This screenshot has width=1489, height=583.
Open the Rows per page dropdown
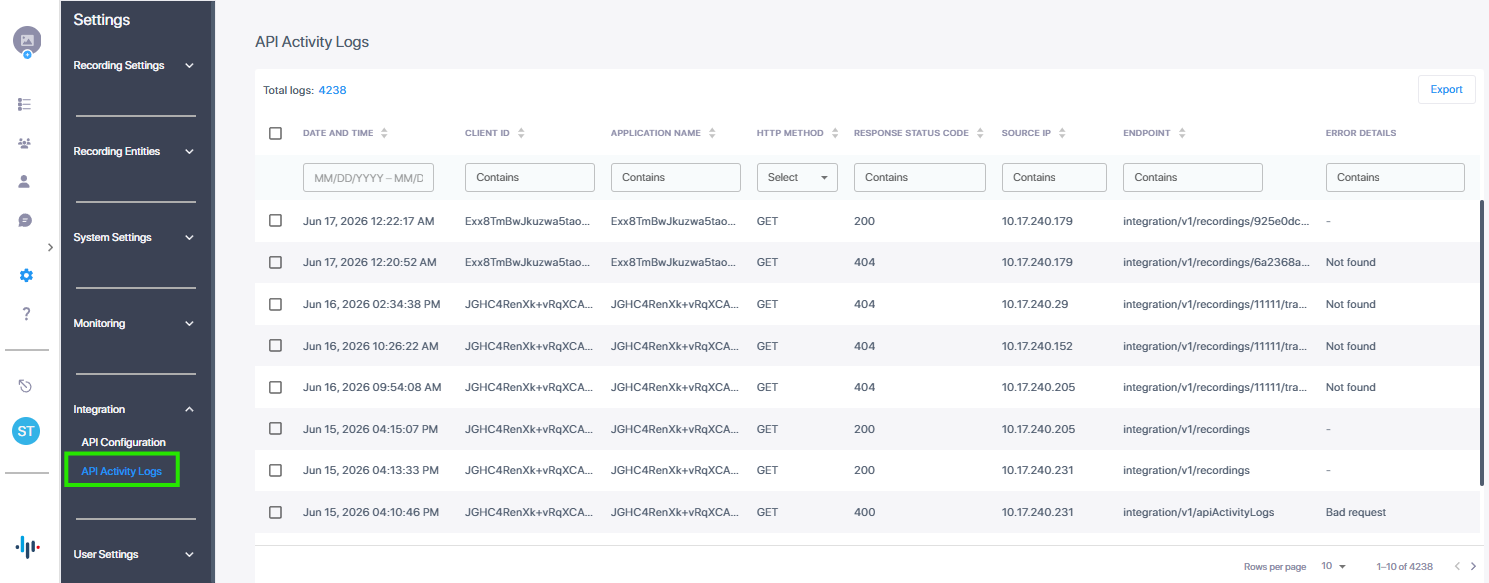click(1333, 566)
